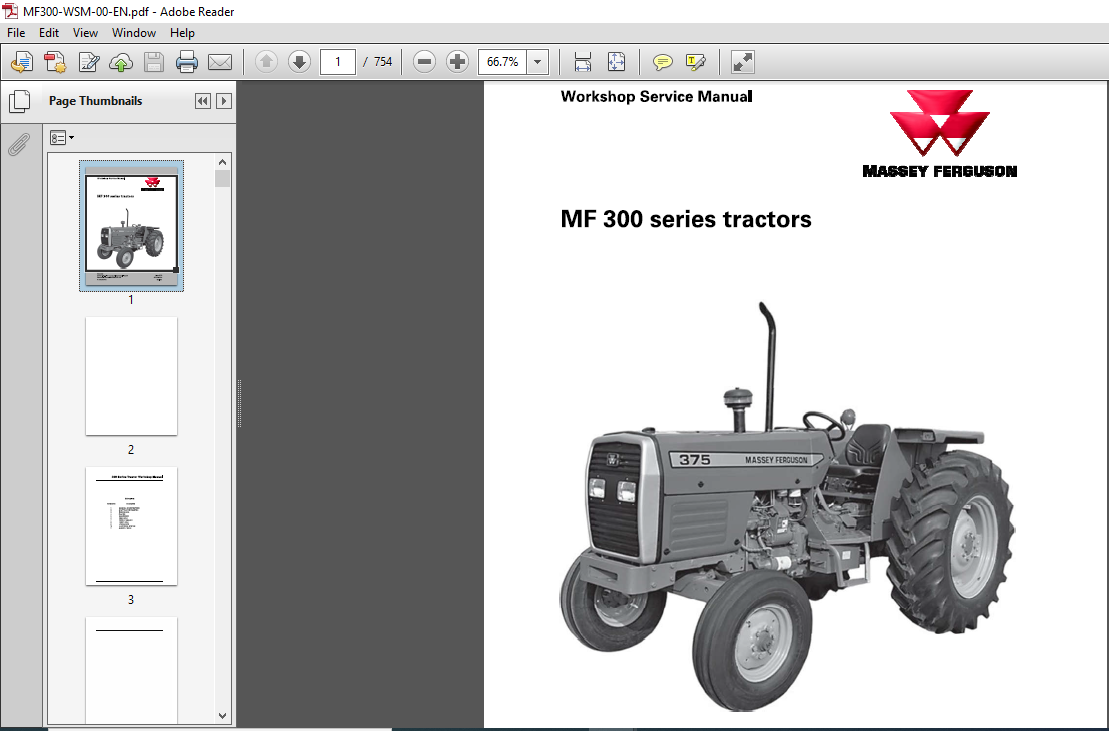This screenshot has height=731, width=1109.
Task: Click the 'Page Thumbnails' panel title
Action: point(95,101)
